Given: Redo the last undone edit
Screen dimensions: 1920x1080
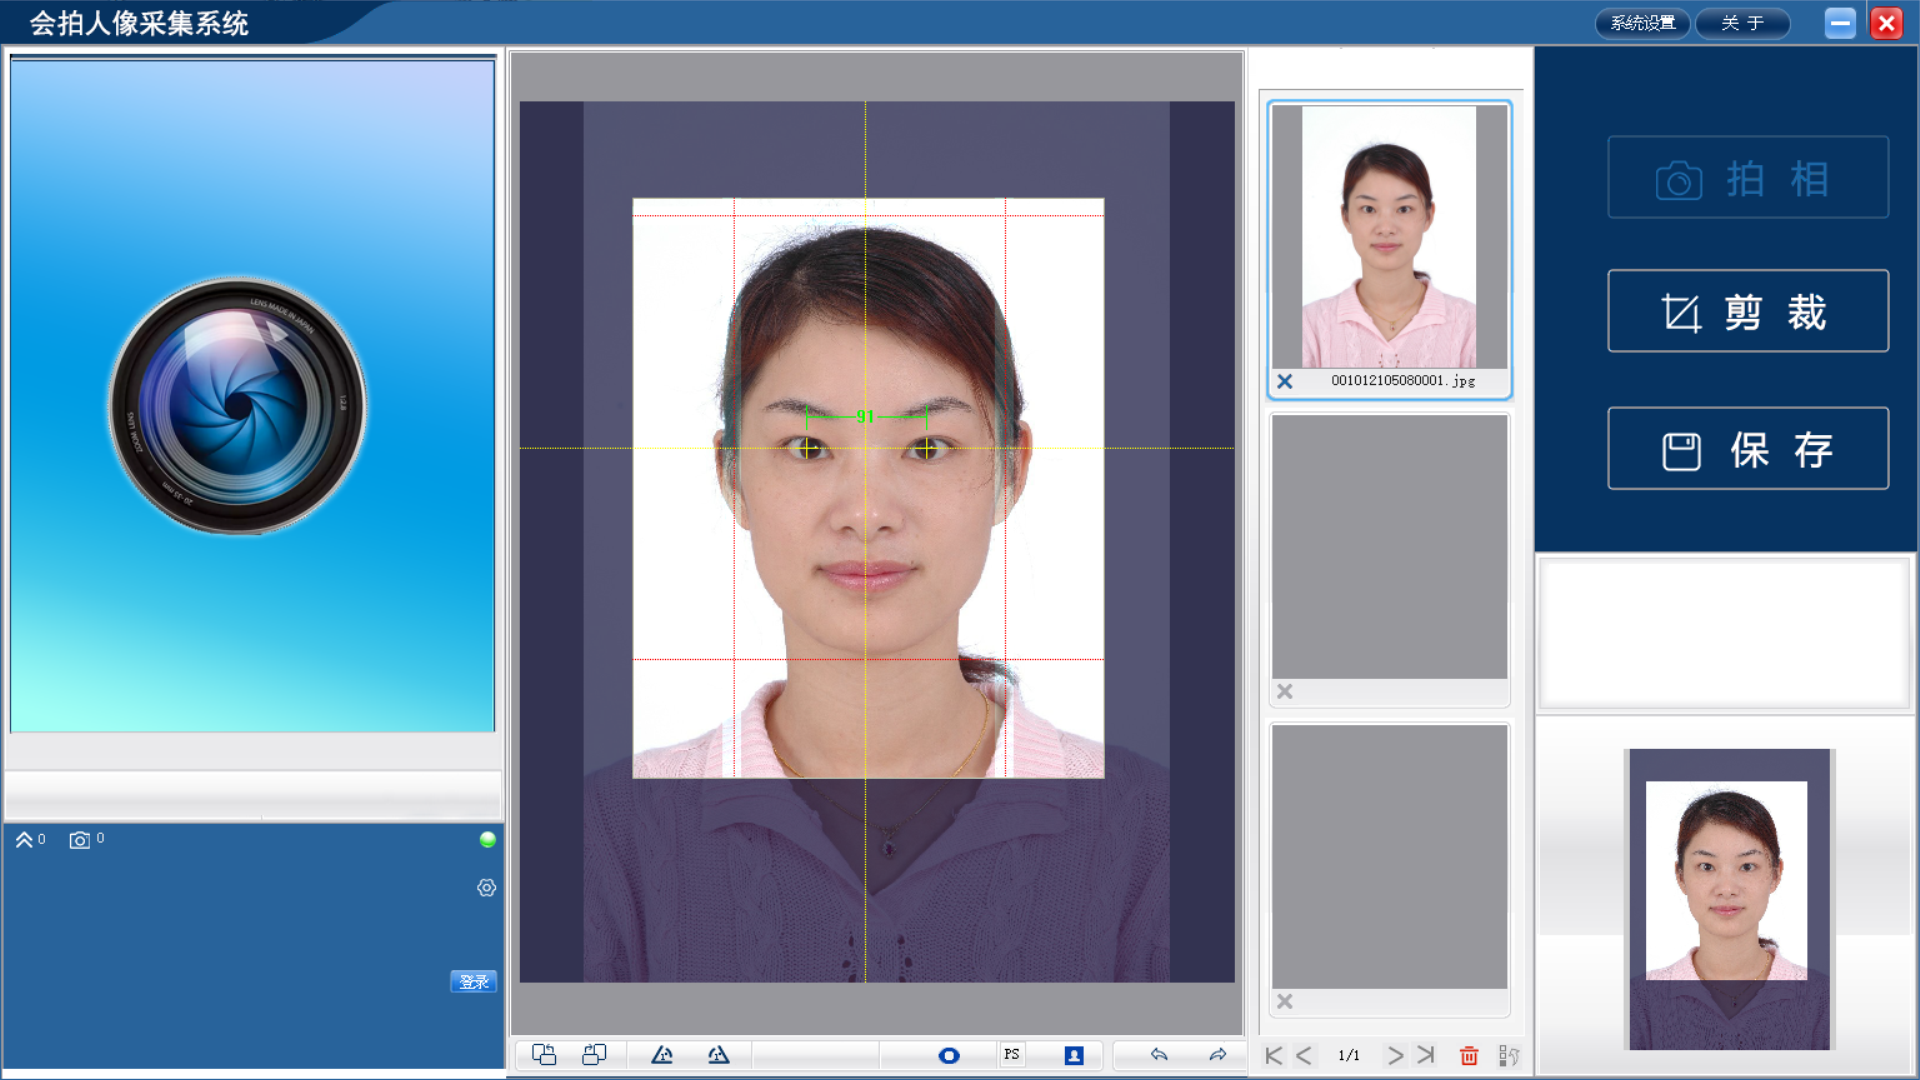Looking at the screenshot, I should 1217,1055.
